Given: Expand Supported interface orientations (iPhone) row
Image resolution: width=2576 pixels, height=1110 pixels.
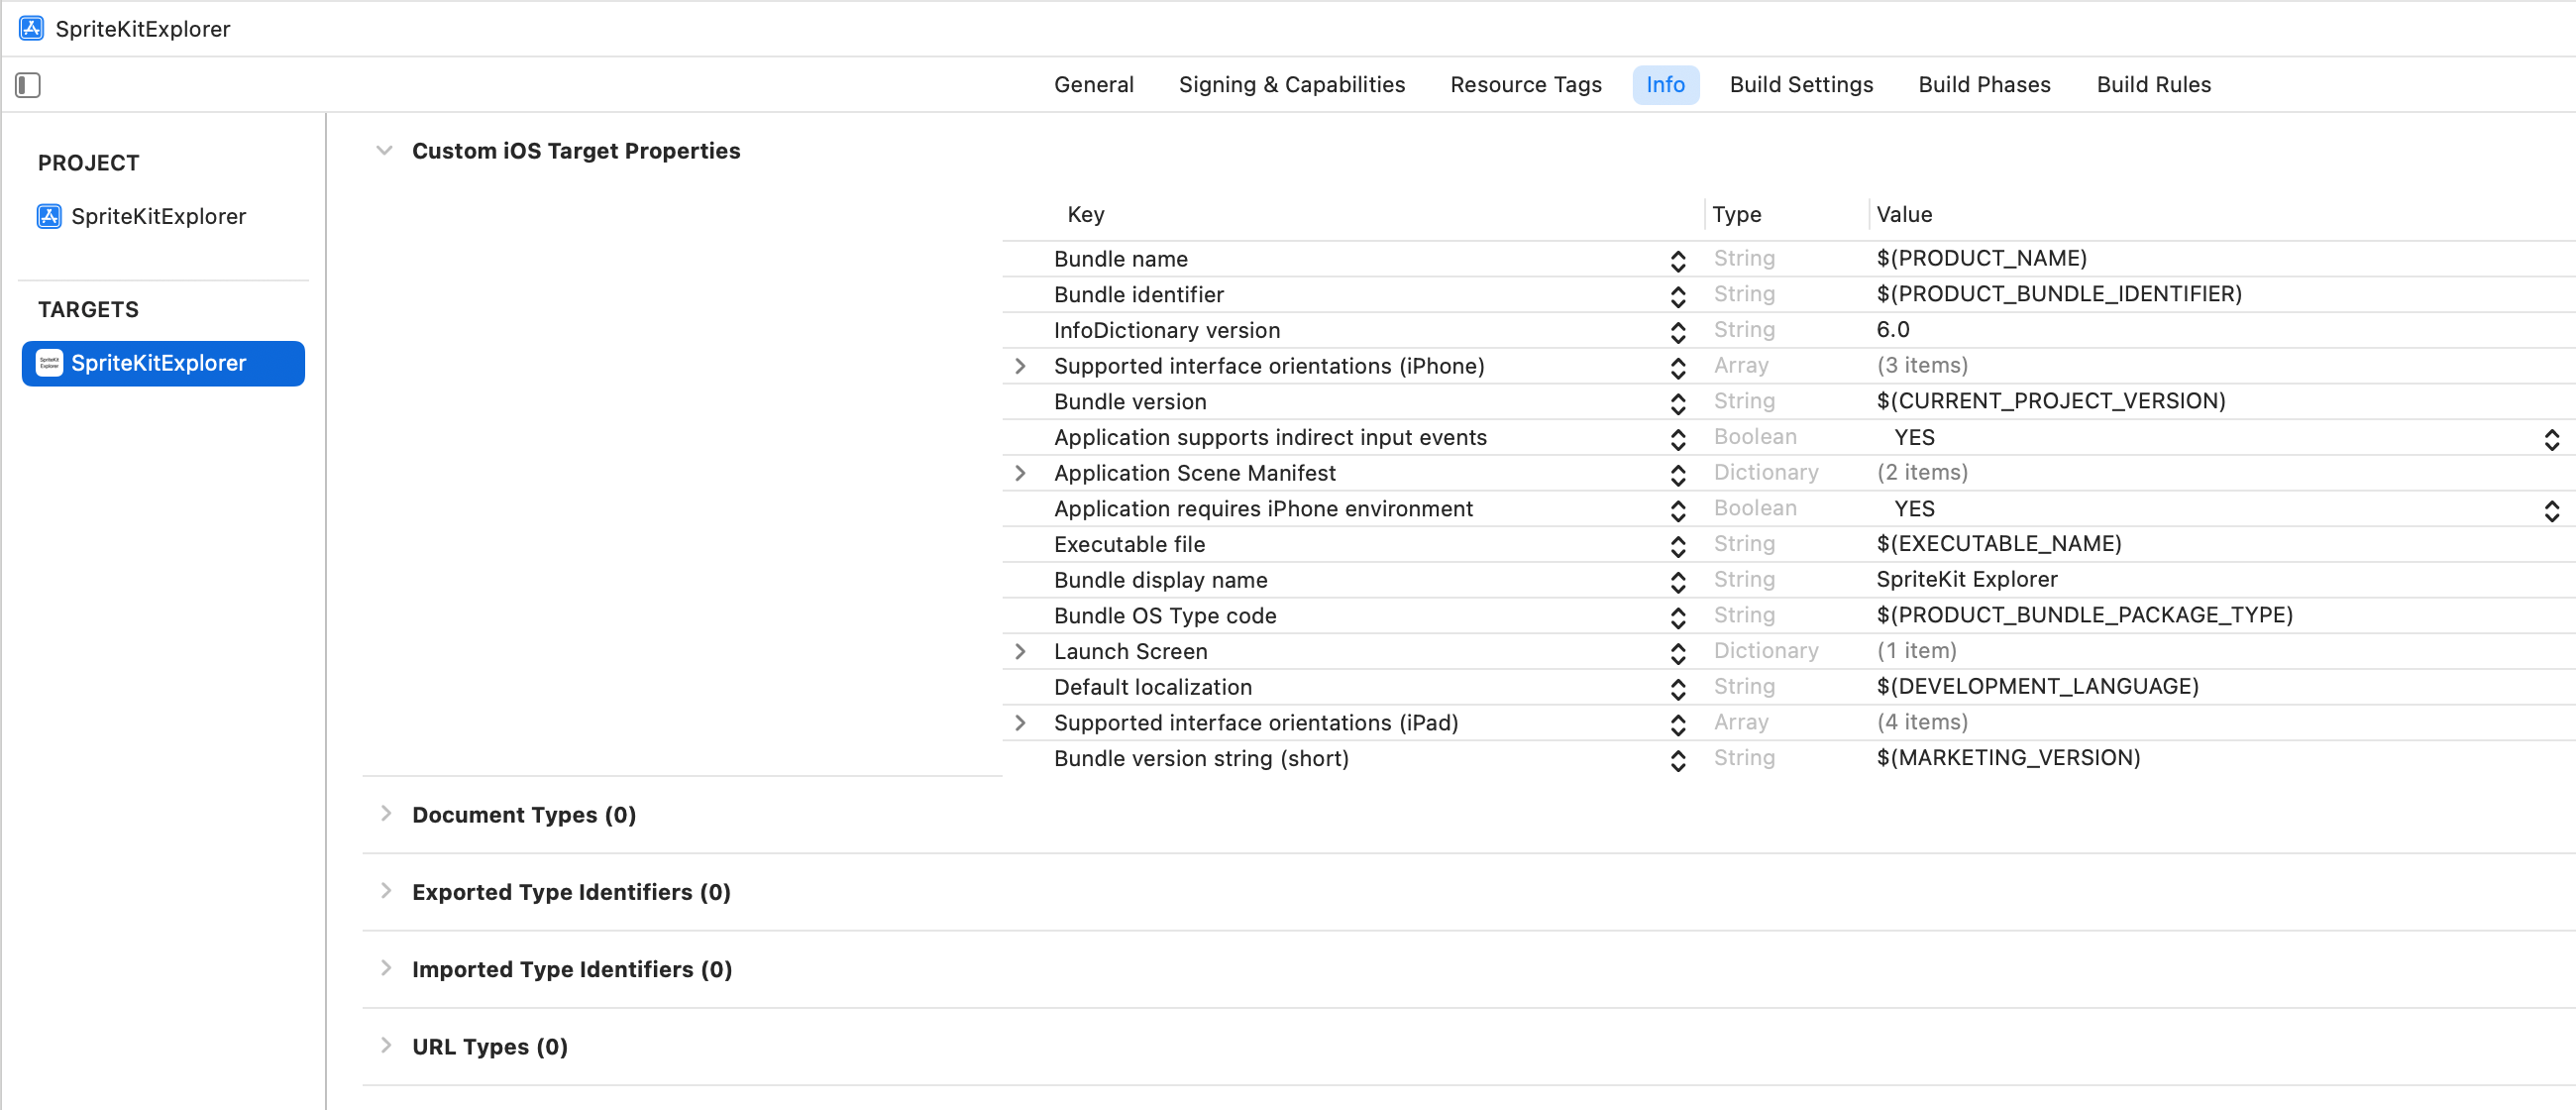Looking at the screenshot, I should pos(1020,367).
